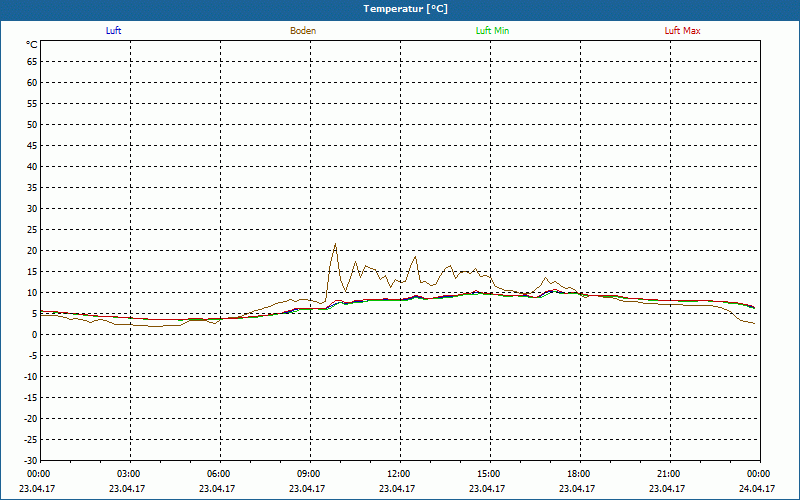Click the 09:00 time axis label

point(309,474)
